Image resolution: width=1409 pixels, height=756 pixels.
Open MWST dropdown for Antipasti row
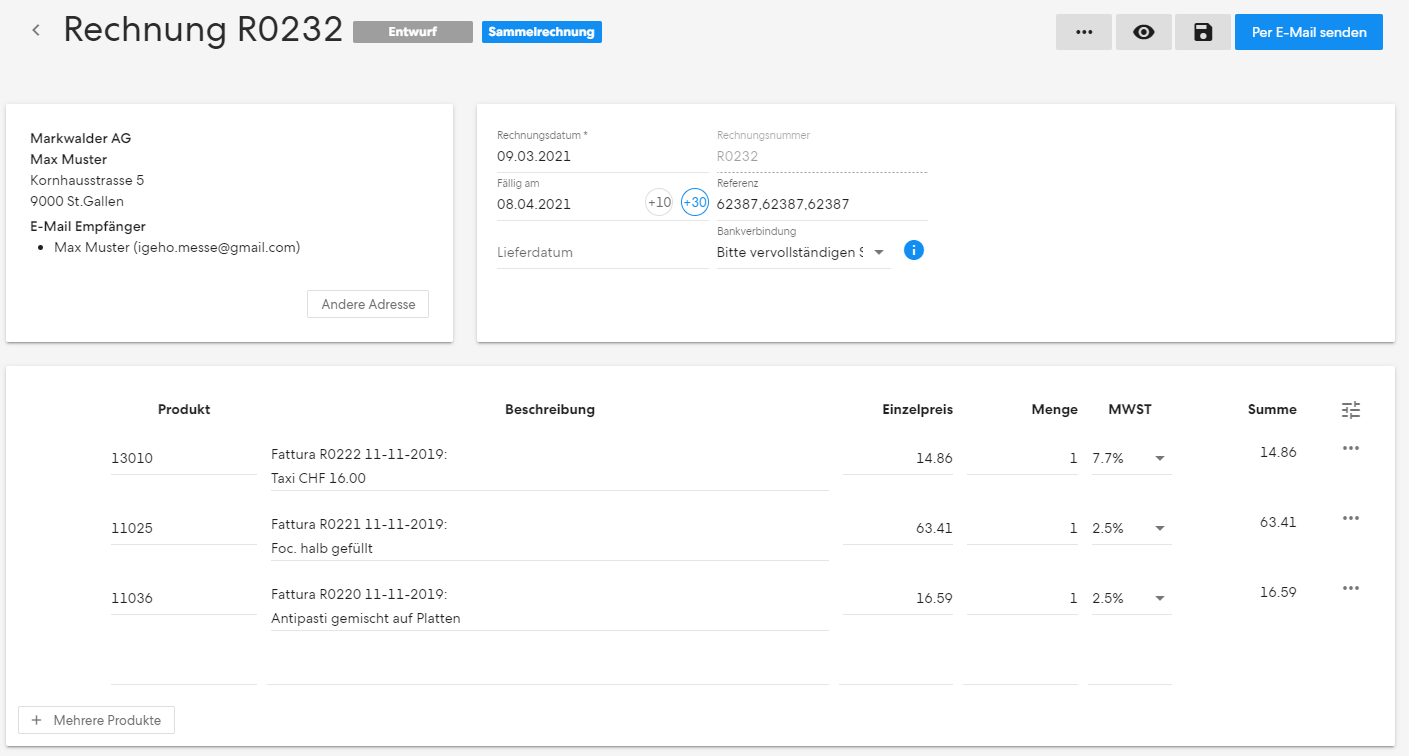click(1131, 598)
